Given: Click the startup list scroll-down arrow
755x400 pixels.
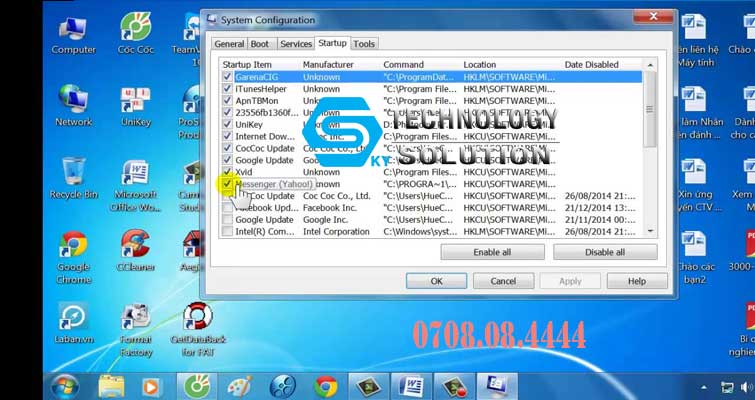Looking at the screenshot, I should (x=650, y=232).
